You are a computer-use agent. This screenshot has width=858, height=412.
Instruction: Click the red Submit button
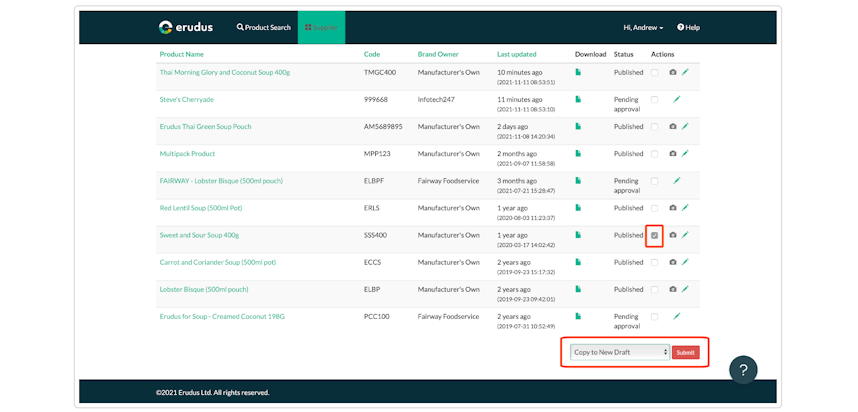click(x=686, y=352)
